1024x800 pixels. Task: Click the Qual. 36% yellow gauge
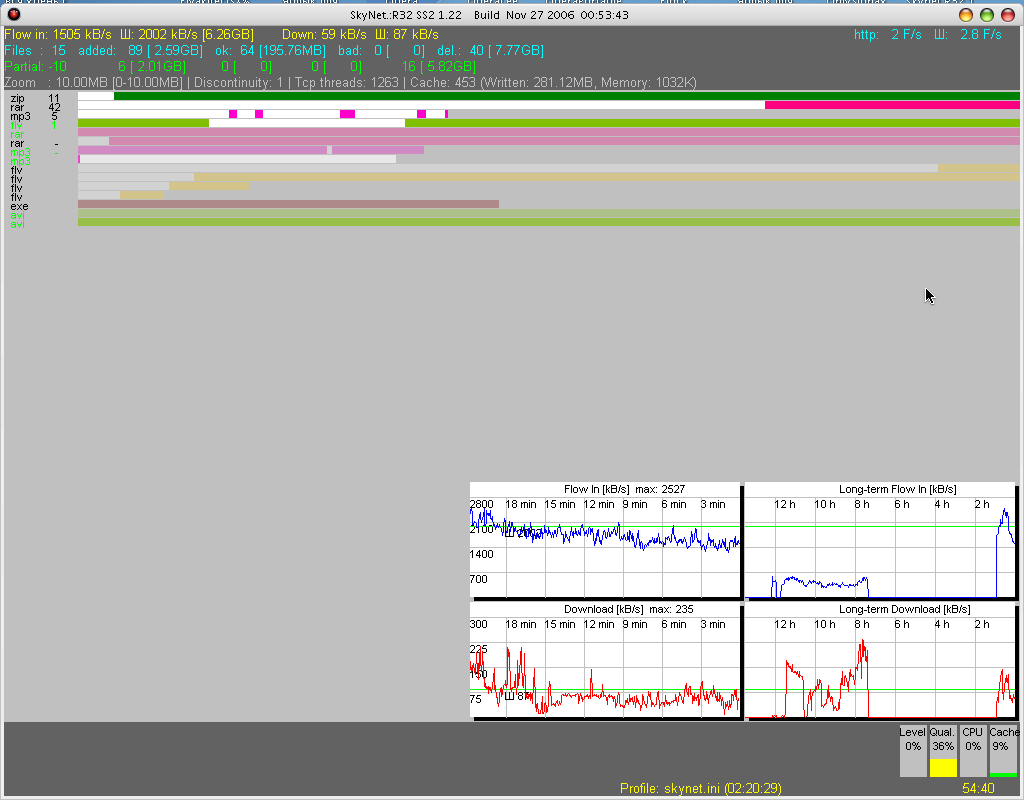pyautogui.click(x=942, y=751)
